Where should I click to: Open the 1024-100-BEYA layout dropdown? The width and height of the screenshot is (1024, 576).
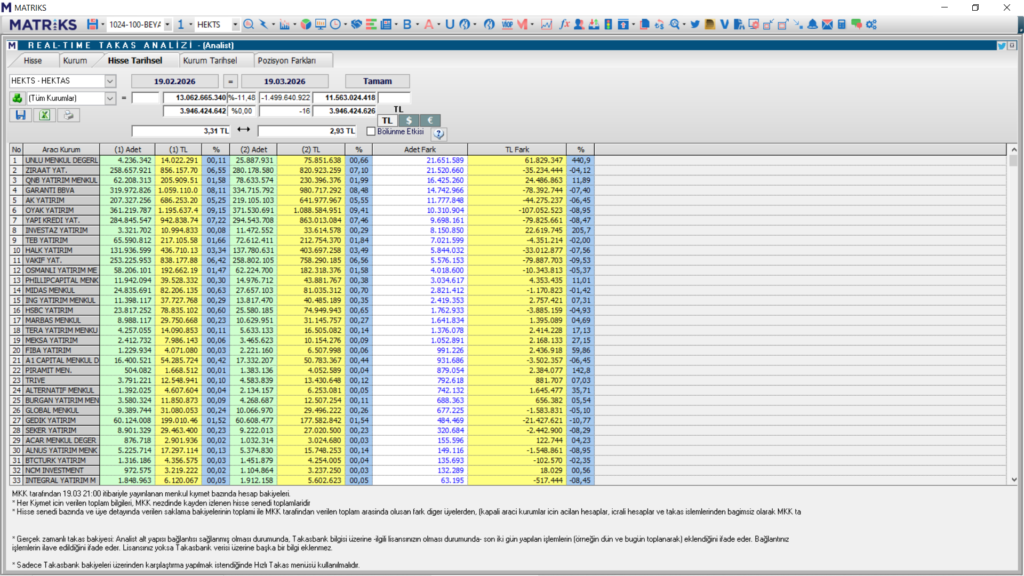coord(168,24)
